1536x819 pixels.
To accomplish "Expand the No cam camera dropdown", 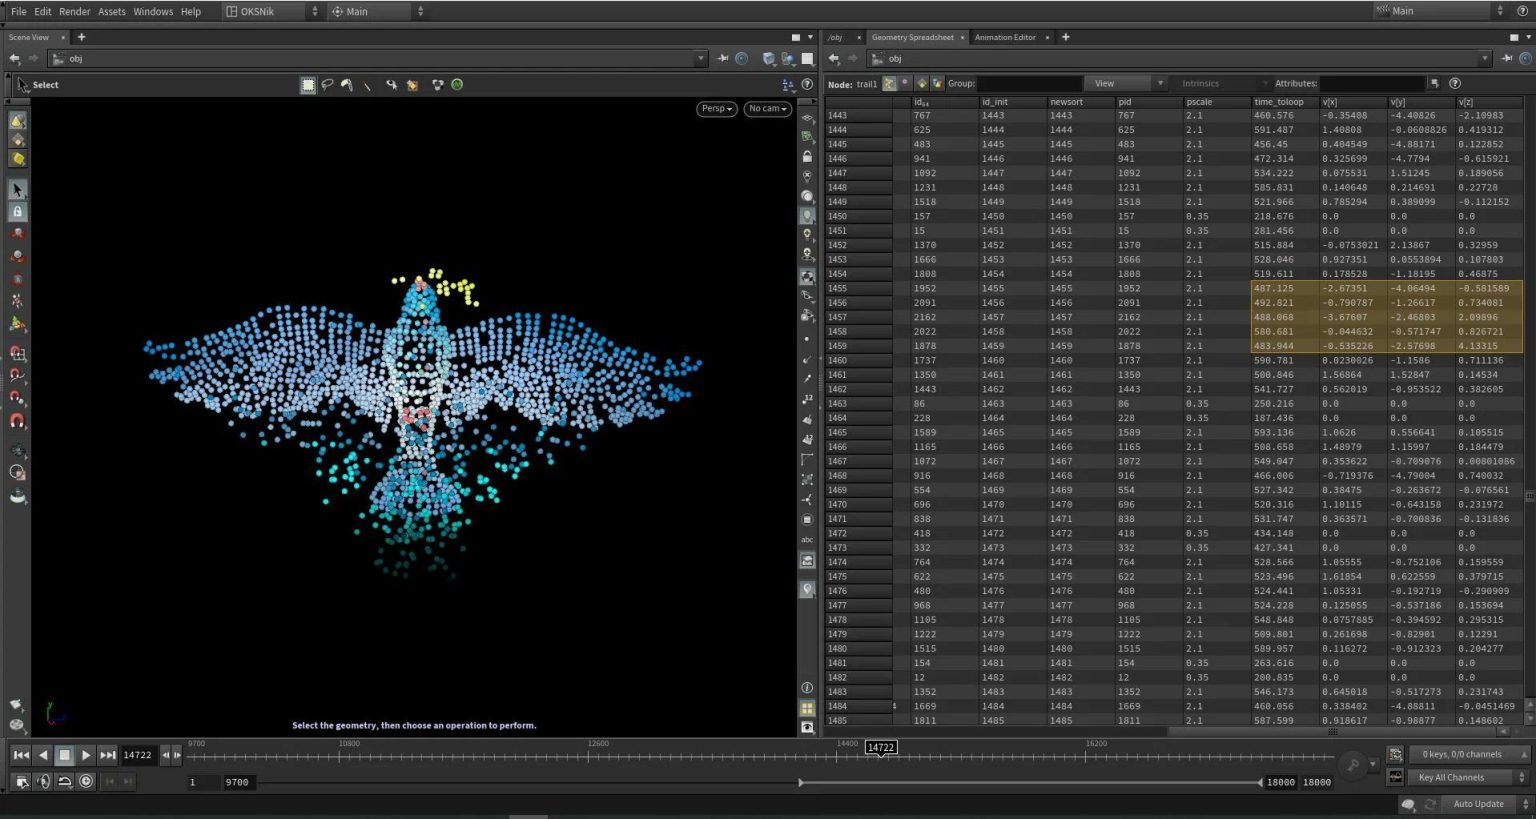I will (768, 109).
